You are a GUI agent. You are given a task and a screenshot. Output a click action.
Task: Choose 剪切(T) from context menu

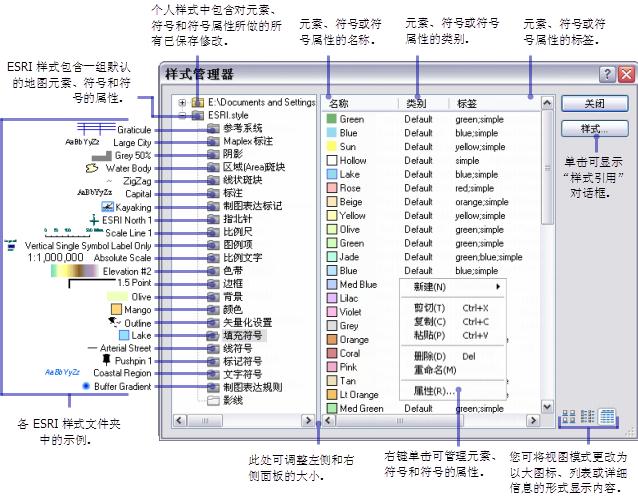(452, 308)
